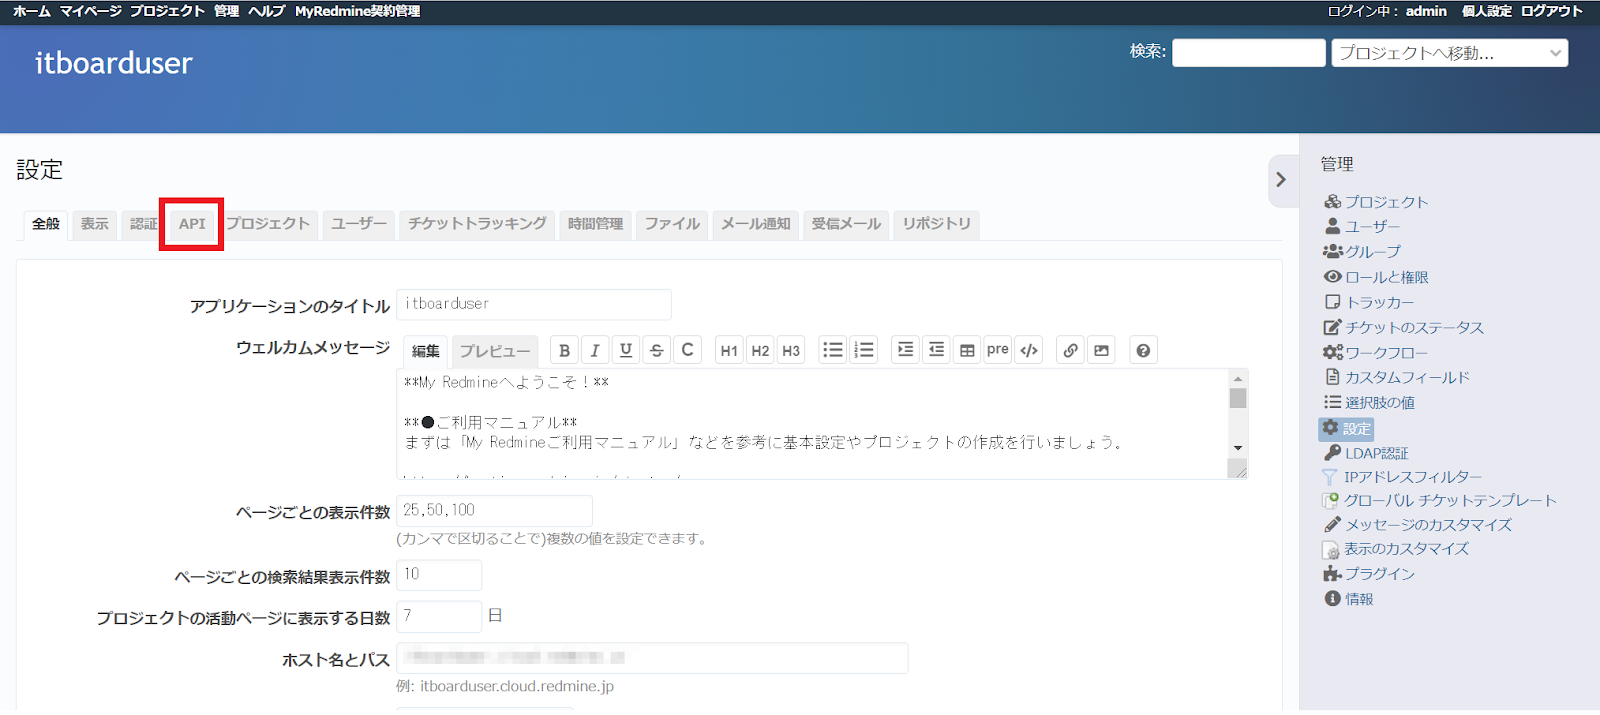Switch to the API settings tab
Image resolution: width=1600 pixels, height=715 pixels.
(192, 224)
